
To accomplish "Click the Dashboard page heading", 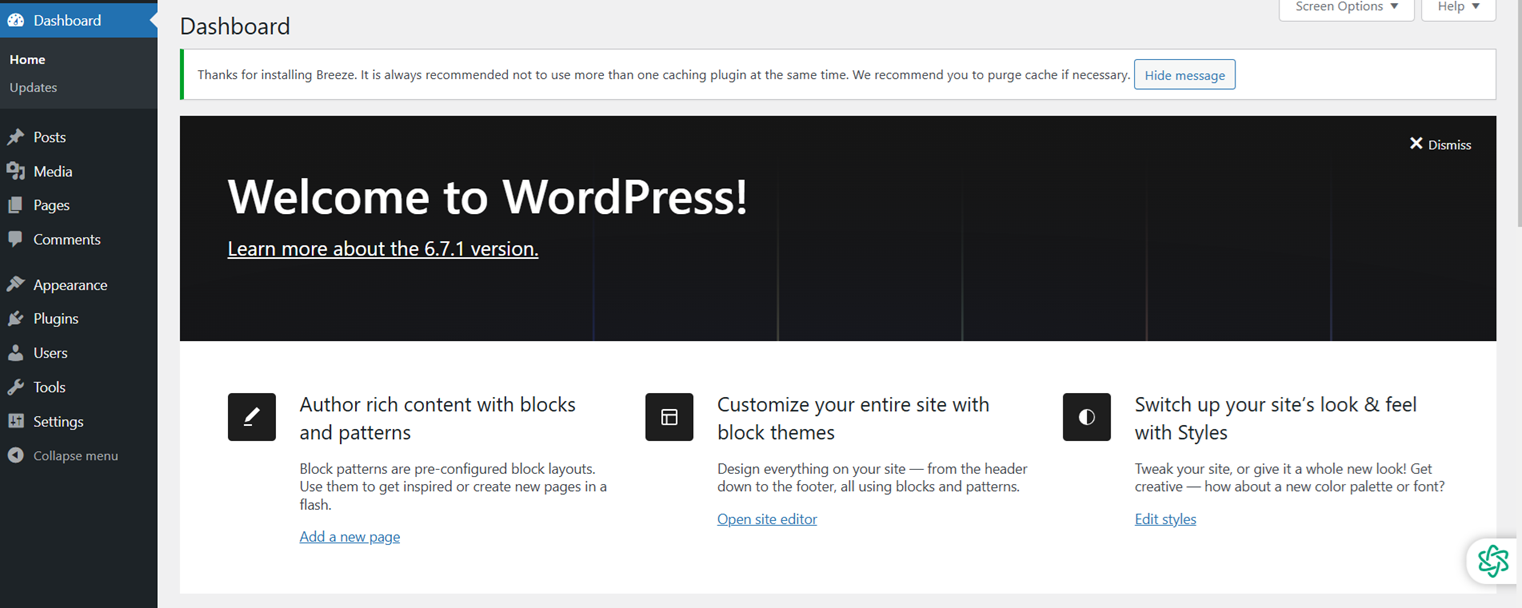I will point(235,26).
